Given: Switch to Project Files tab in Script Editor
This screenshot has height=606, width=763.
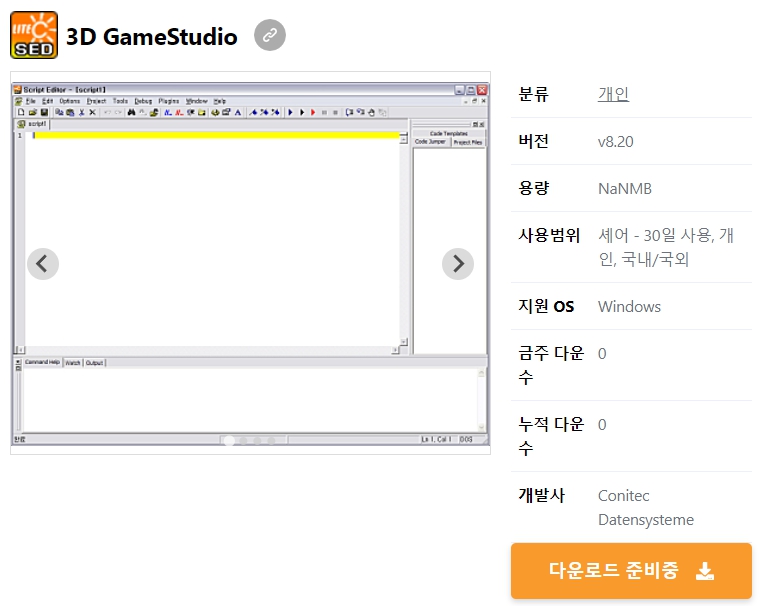Looking at the screenshot, I should click(x=468, y=142).
